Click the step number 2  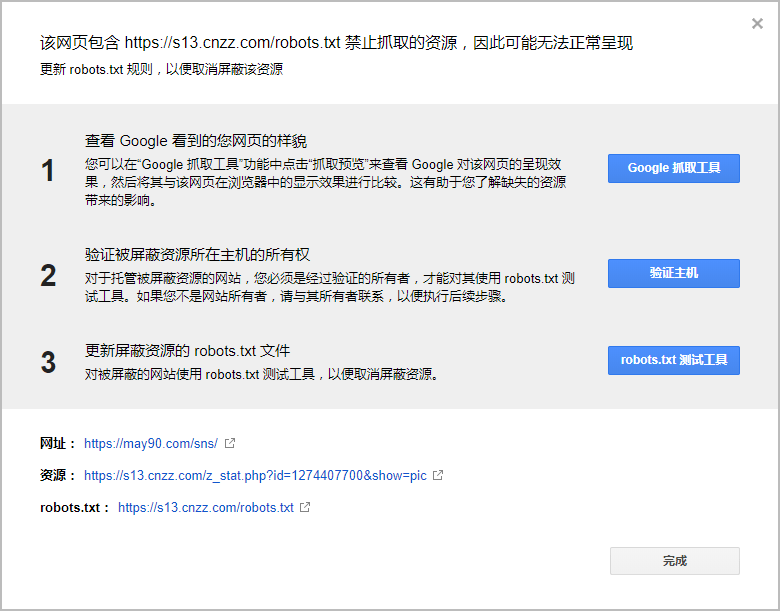click(x=48, y=275)
